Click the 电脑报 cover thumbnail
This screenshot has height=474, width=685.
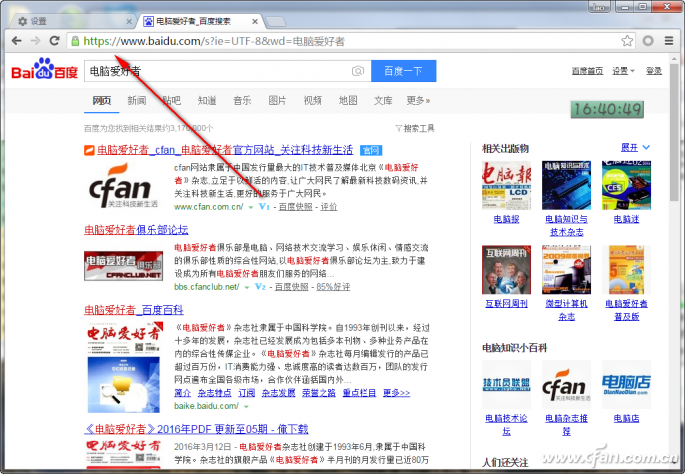point(506,185)
